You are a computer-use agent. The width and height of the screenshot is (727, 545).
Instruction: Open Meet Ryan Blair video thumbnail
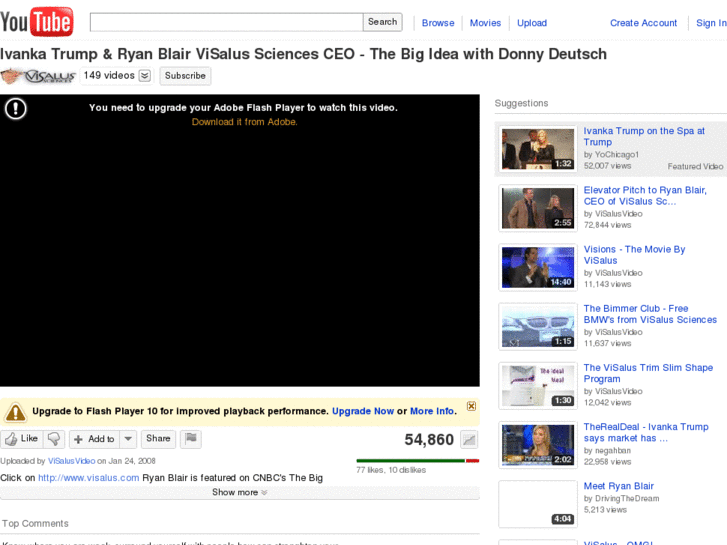538,504
